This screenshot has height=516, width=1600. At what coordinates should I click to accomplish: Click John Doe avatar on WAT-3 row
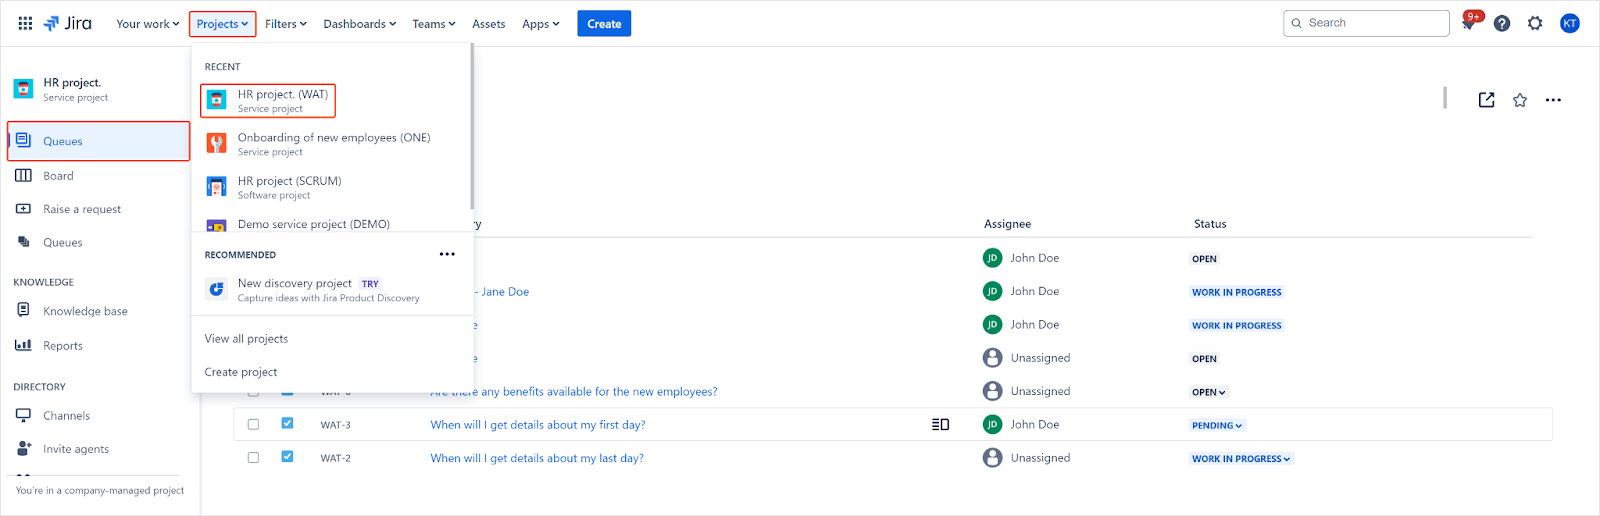coord(992,424)
